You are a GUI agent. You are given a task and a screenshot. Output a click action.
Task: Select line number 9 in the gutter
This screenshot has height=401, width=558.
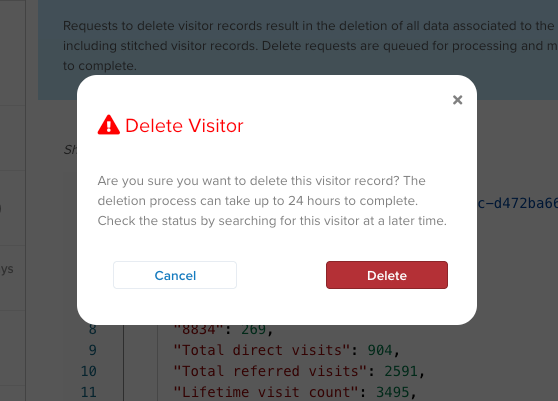click(x=93, y=350)
